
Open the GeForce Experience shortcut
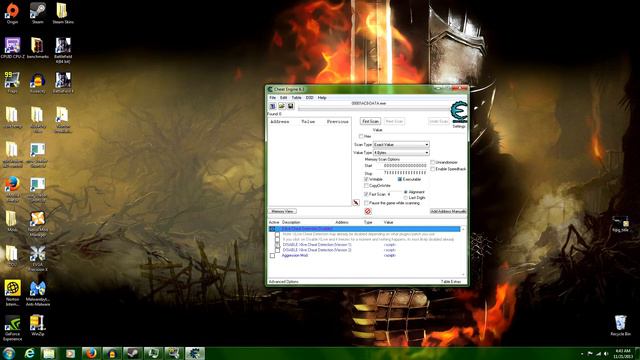point(12,328)
